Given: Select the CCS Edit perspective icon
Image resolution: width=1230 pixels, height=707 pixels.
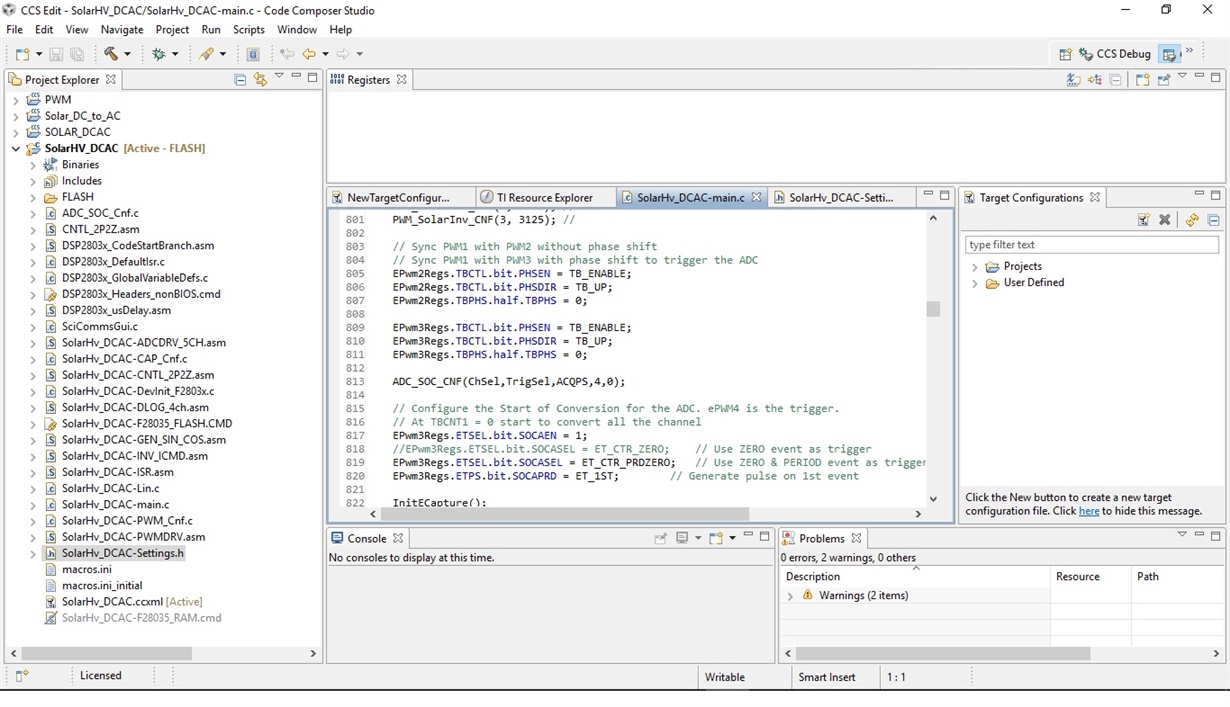Looking at the screenshot, I should [1169, 54].
